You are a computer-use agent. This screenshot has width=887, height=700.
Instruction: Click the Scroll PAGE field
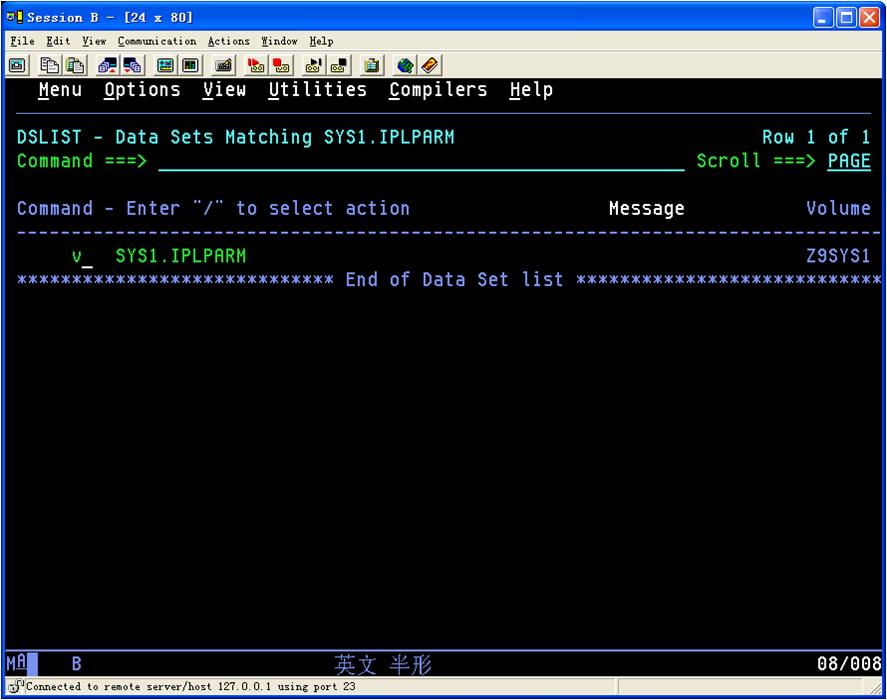849,161
